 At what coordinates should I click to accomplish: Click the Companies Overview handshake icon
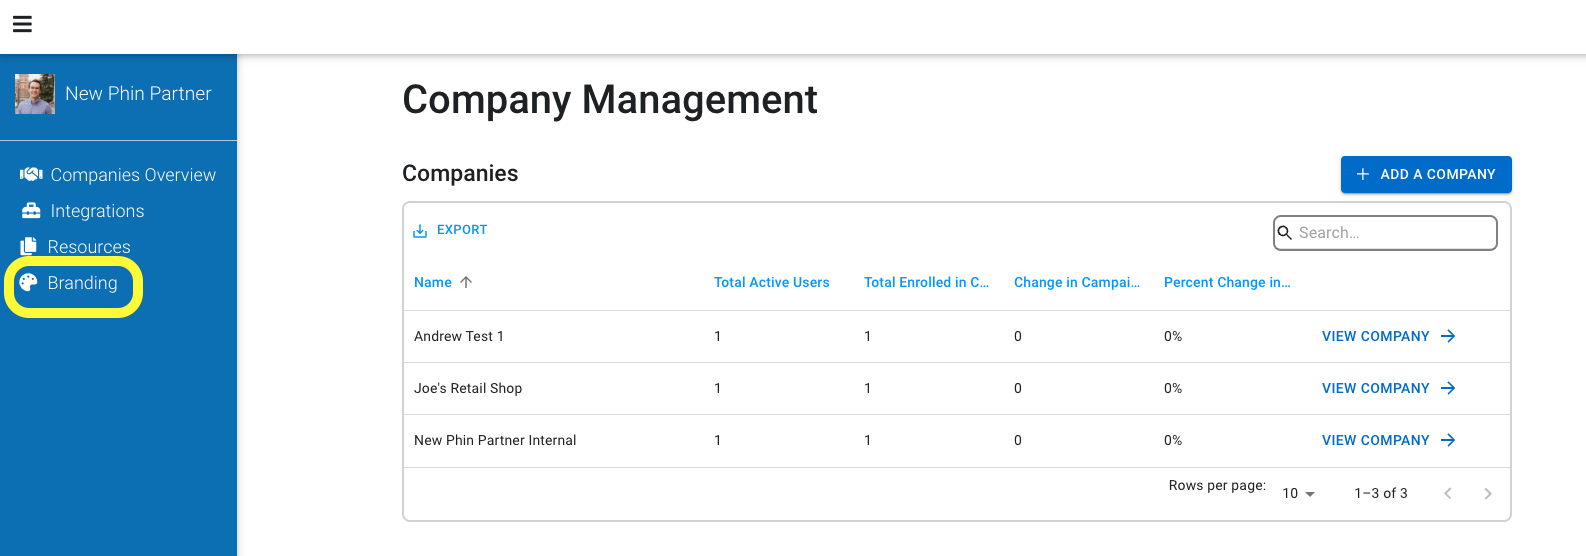[x=31, y=174]
